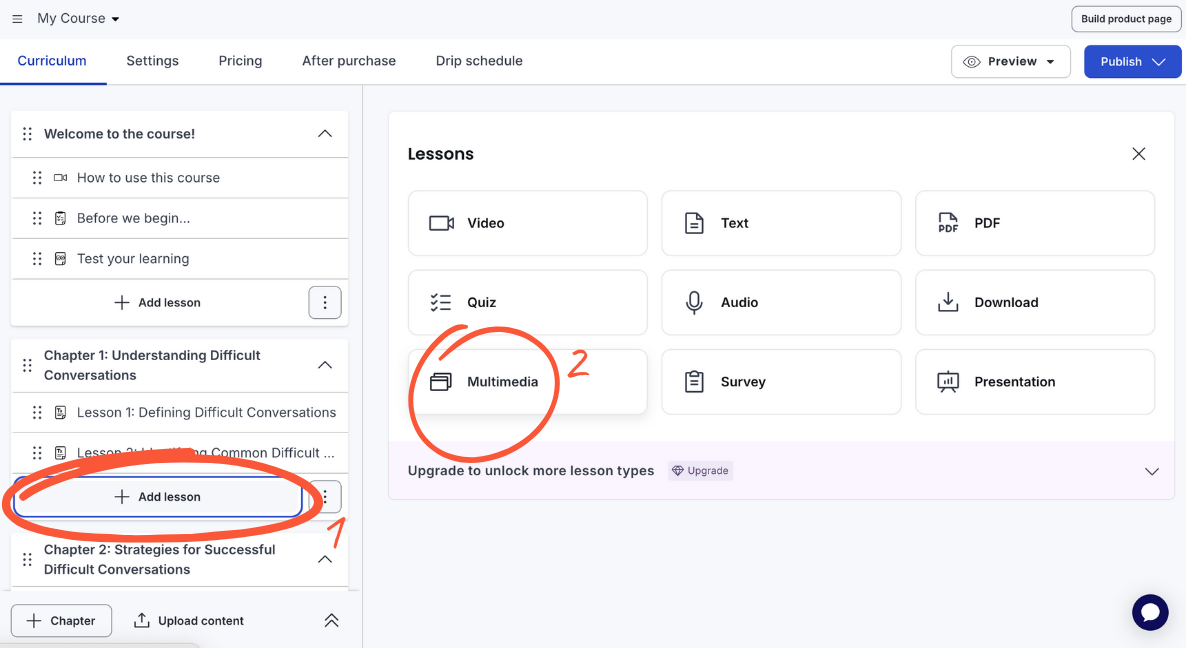Expand upgrade to unlock more lesson types
The height and width of the screenshot is (649, 1187).
(x=1151, y=471)
